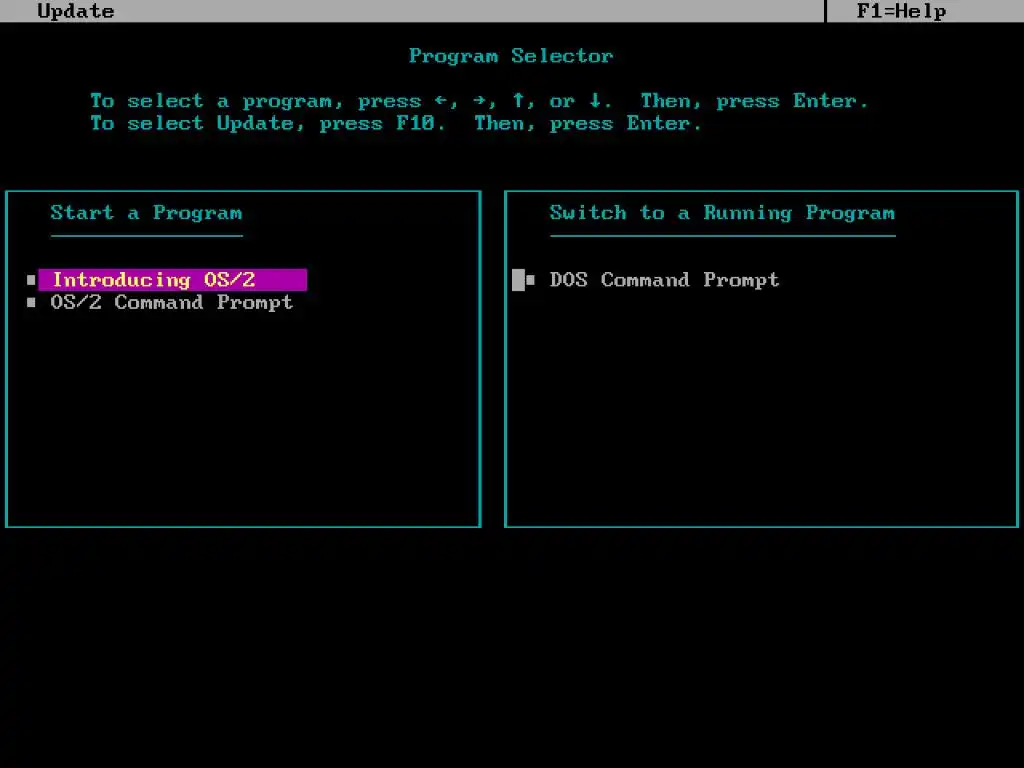Open F1=Help

(901, 11)
